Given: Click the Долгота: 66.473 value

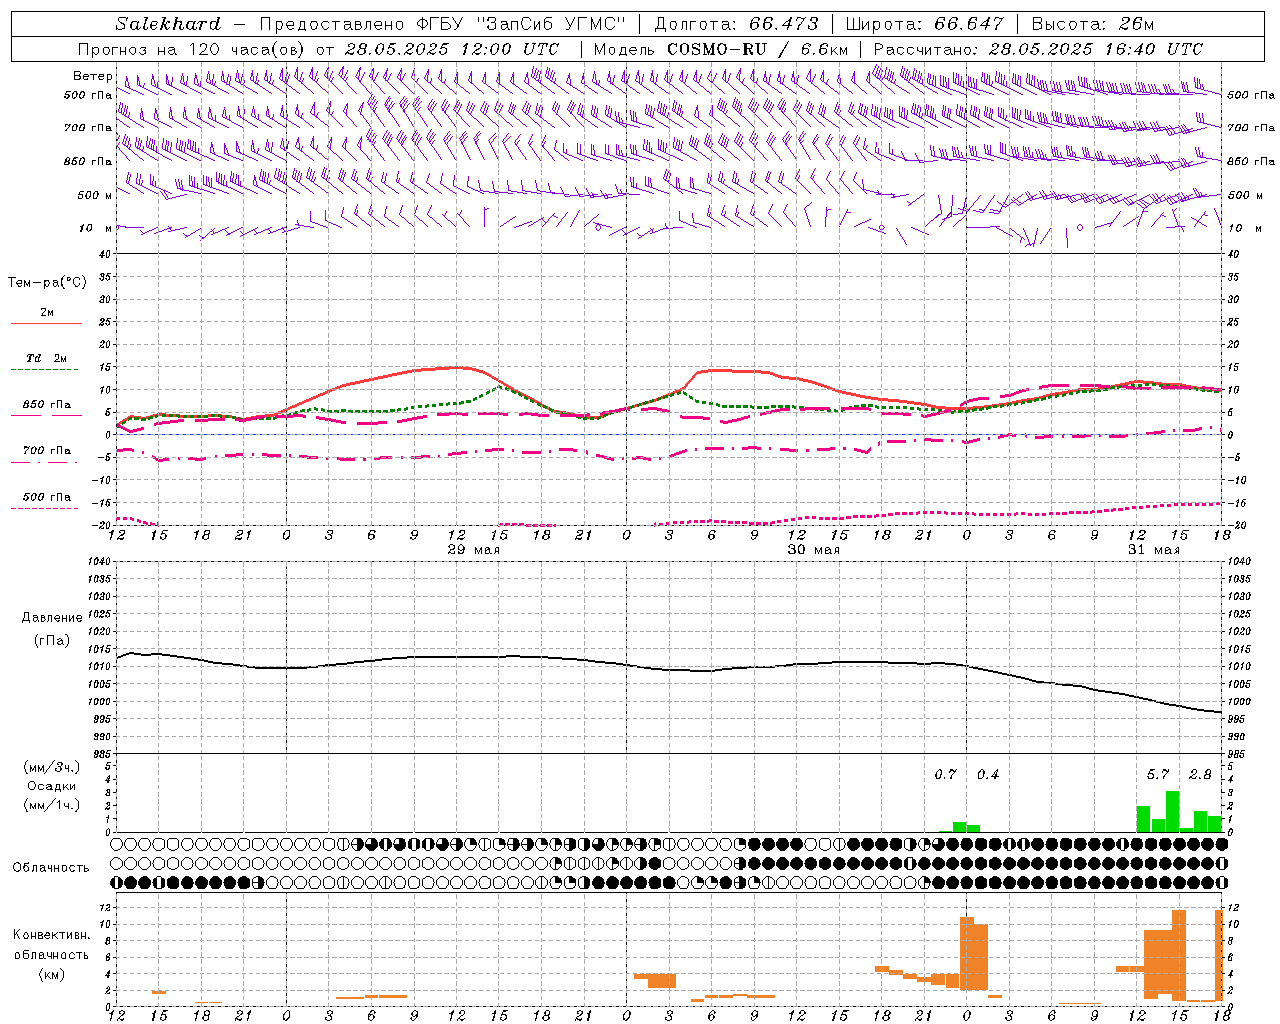Looking at the screenshot, I should click(x=737, y=24).
